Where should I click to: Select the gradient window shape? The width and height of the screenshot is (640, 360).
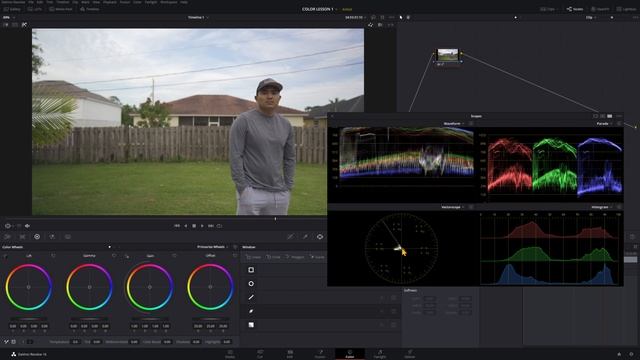[251, 325]
